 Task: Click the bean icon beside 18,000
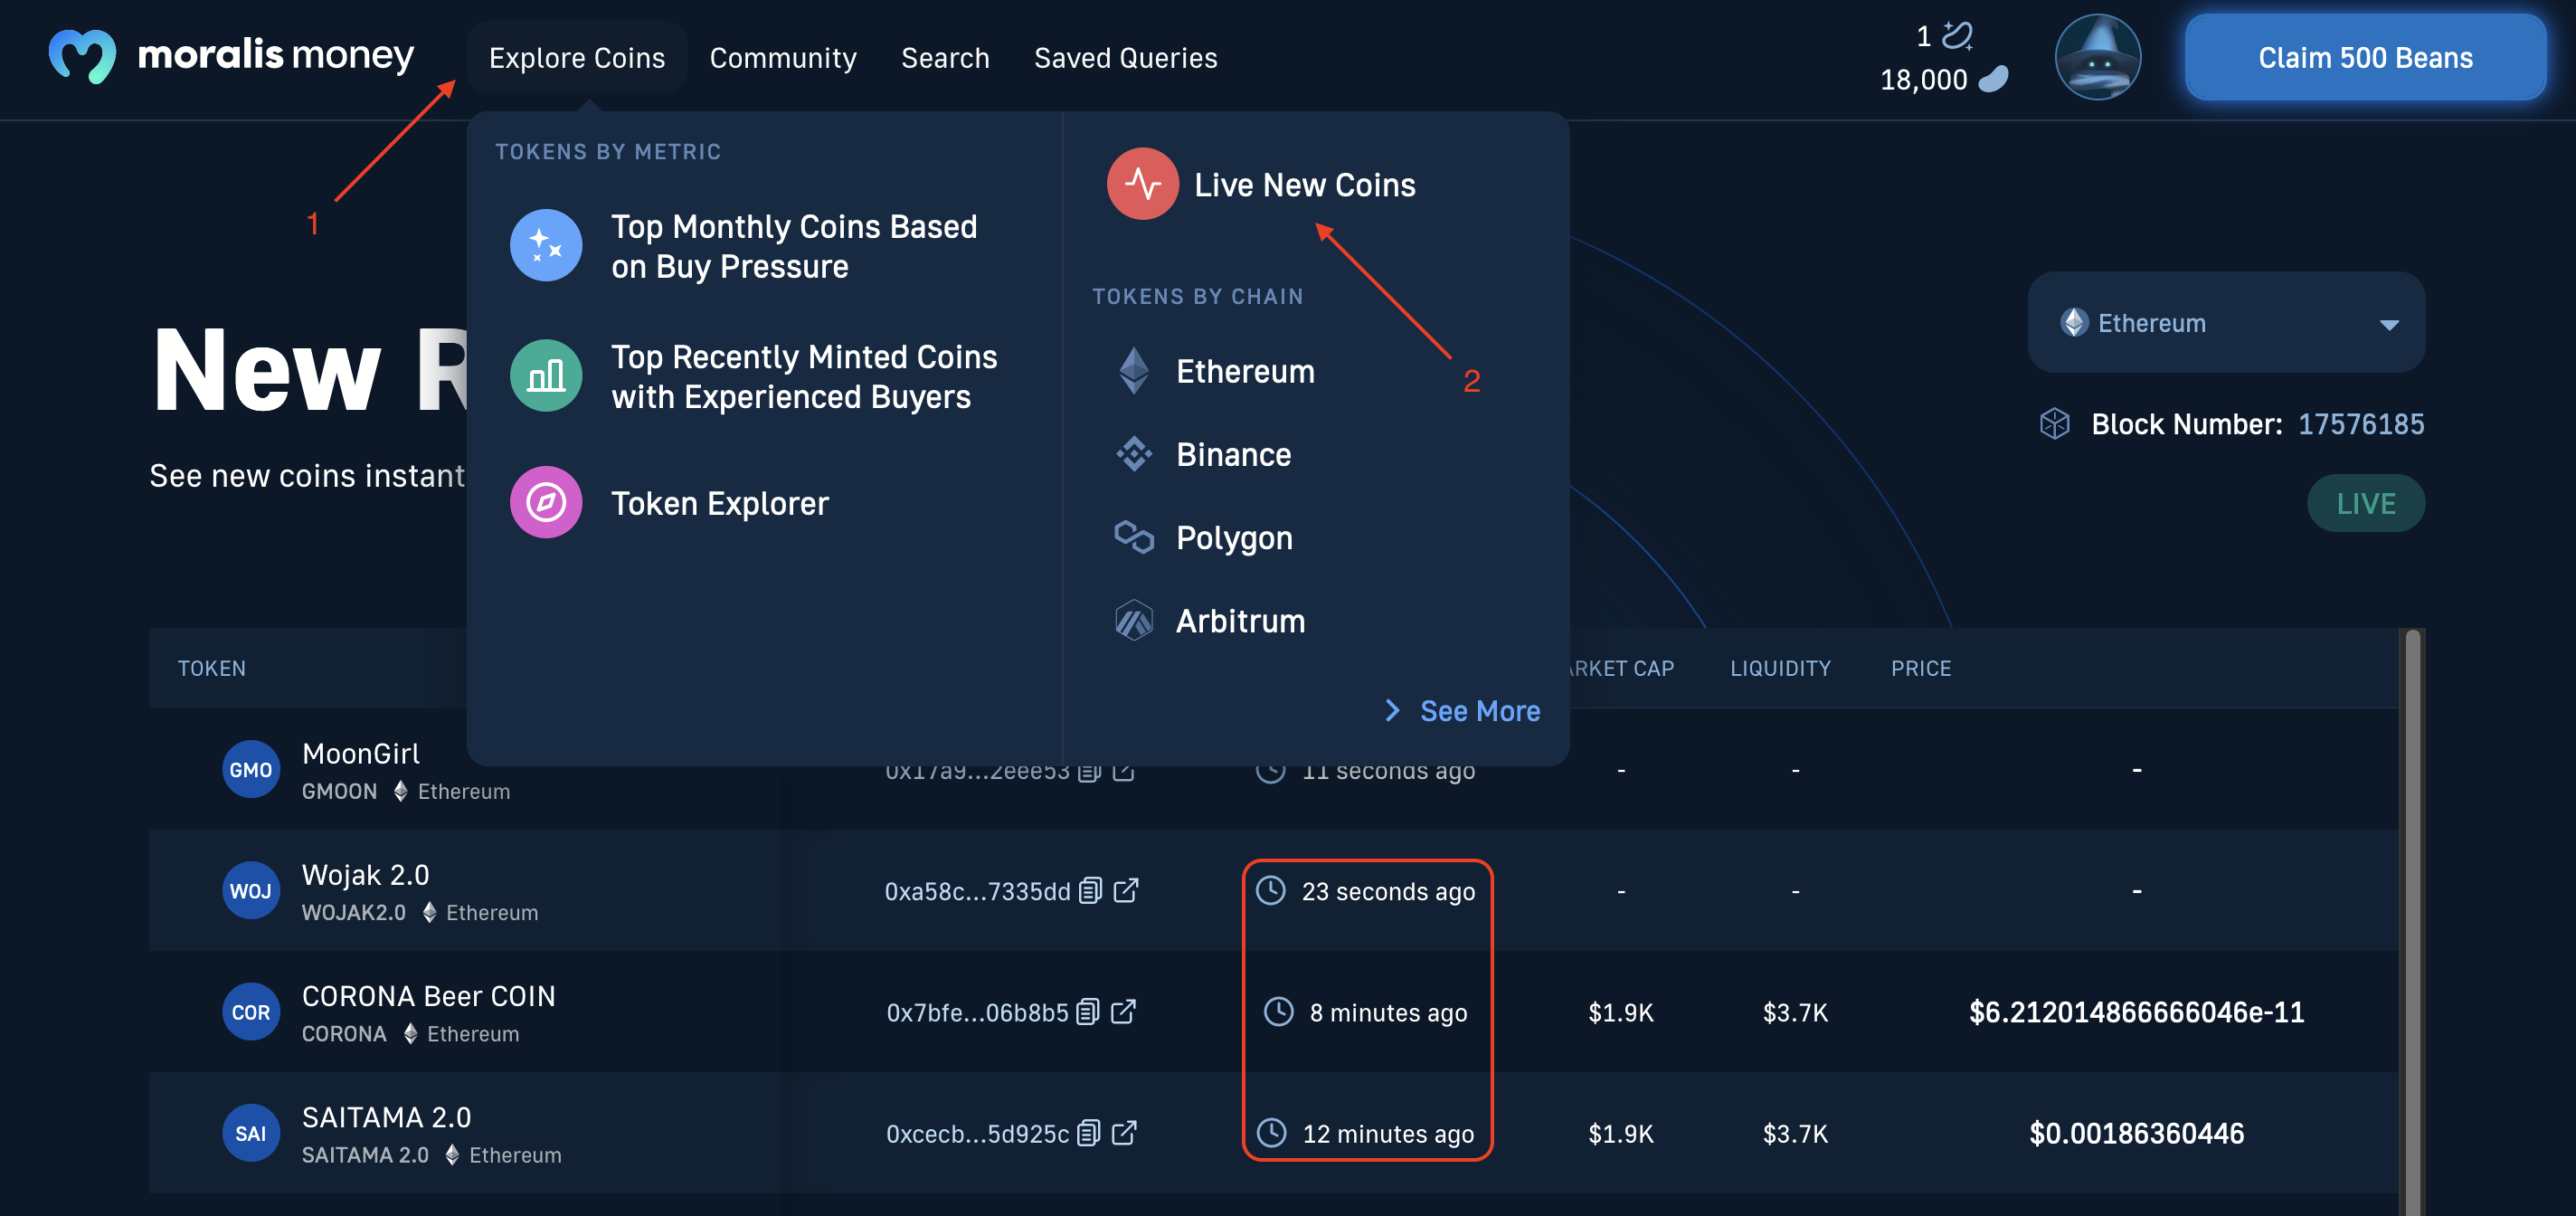[x=1993, y=79]
